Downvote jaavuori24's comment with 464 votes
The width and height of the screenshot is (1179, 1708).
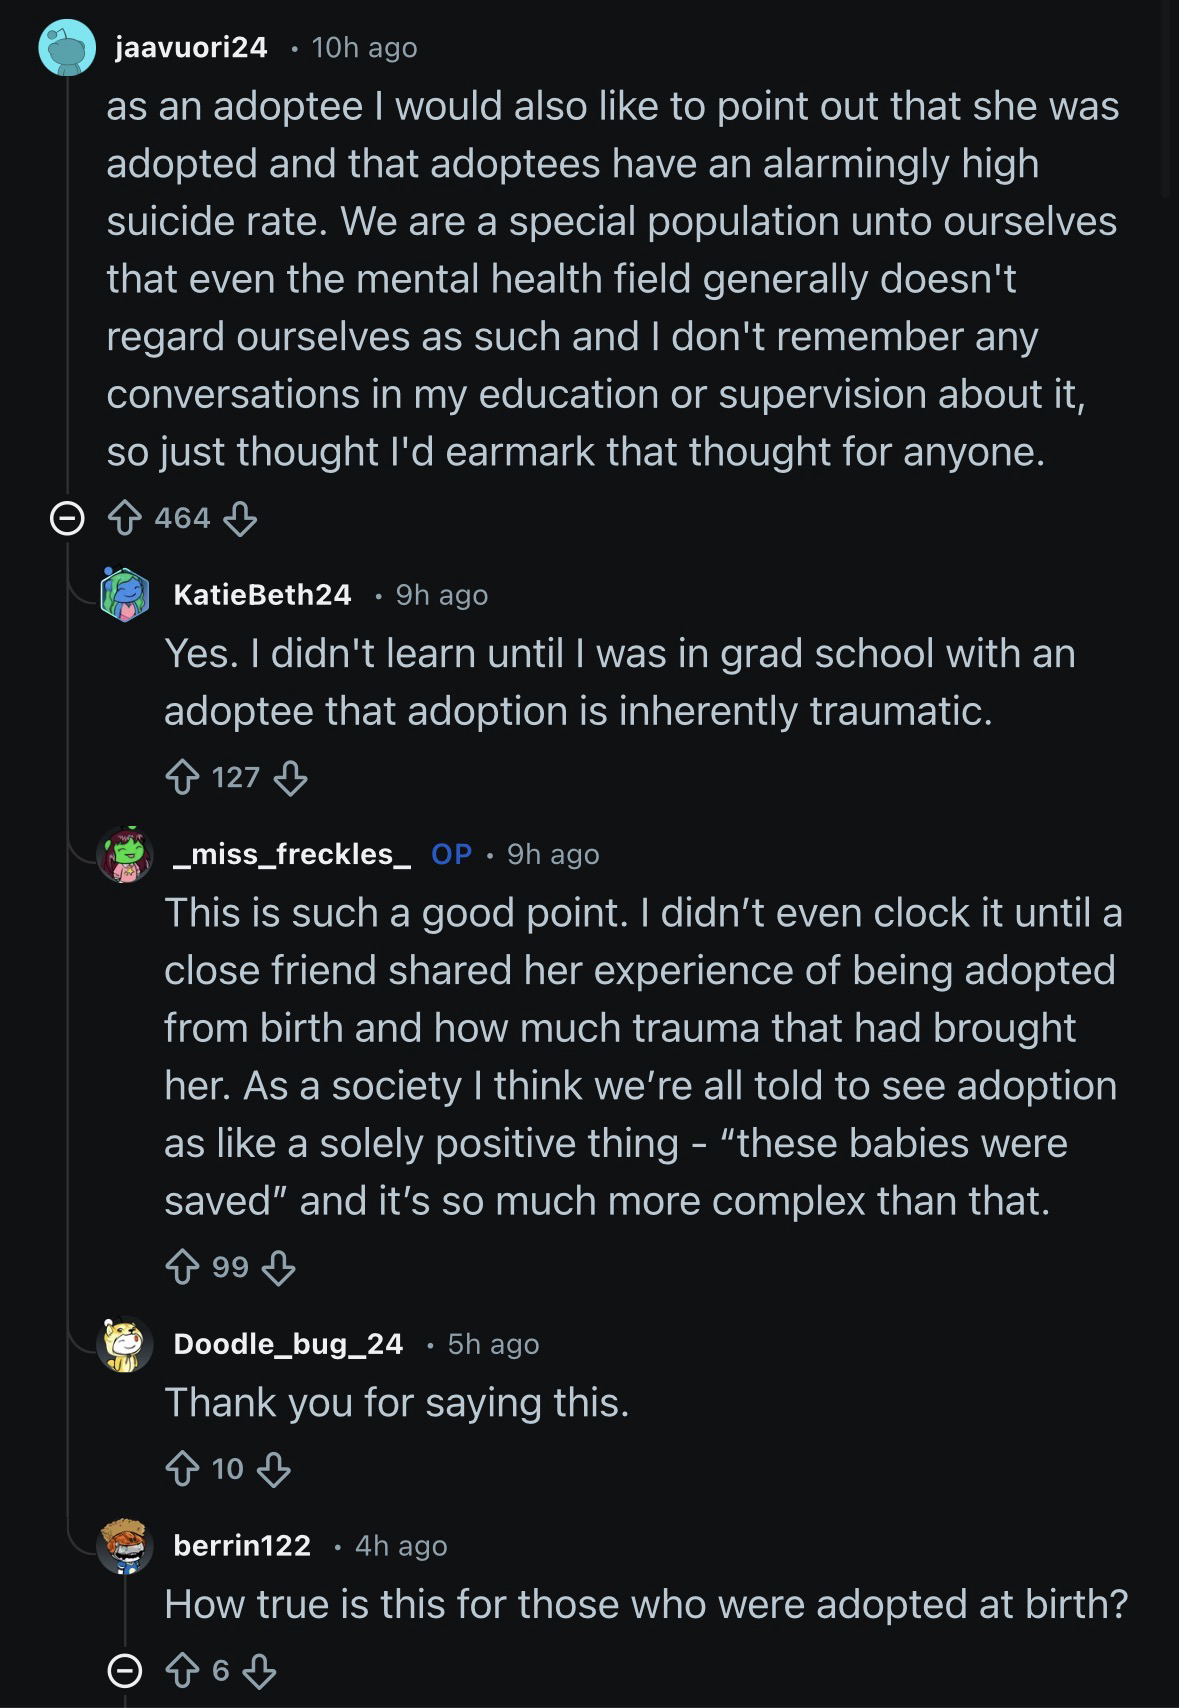click(240, 518)
